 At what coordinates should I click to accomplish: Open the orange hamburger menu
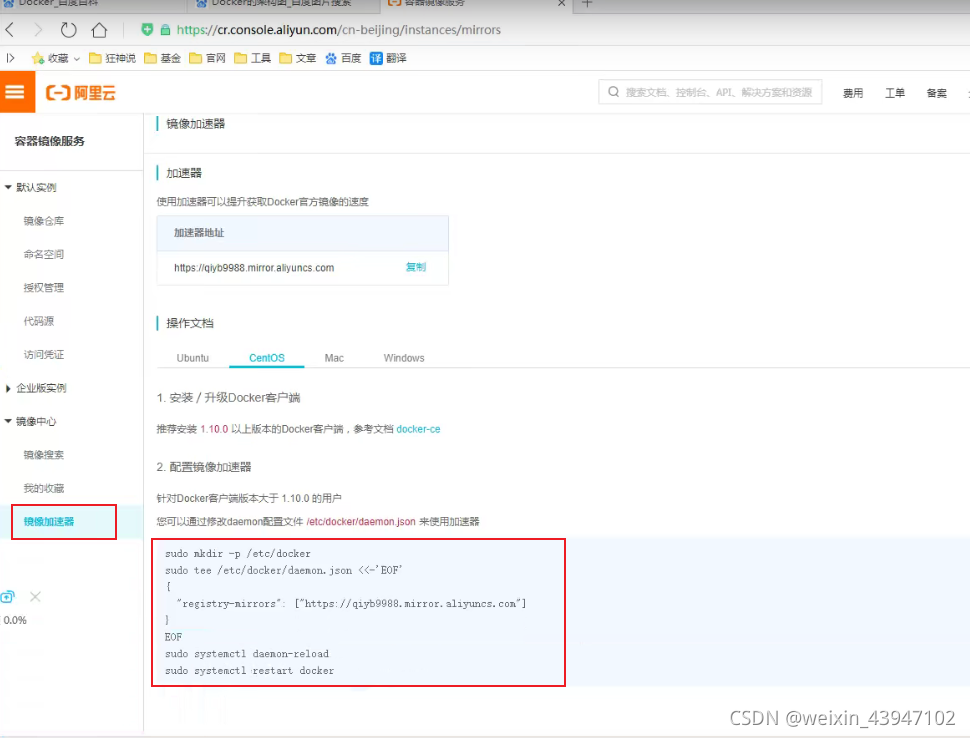tap(17, 92)
